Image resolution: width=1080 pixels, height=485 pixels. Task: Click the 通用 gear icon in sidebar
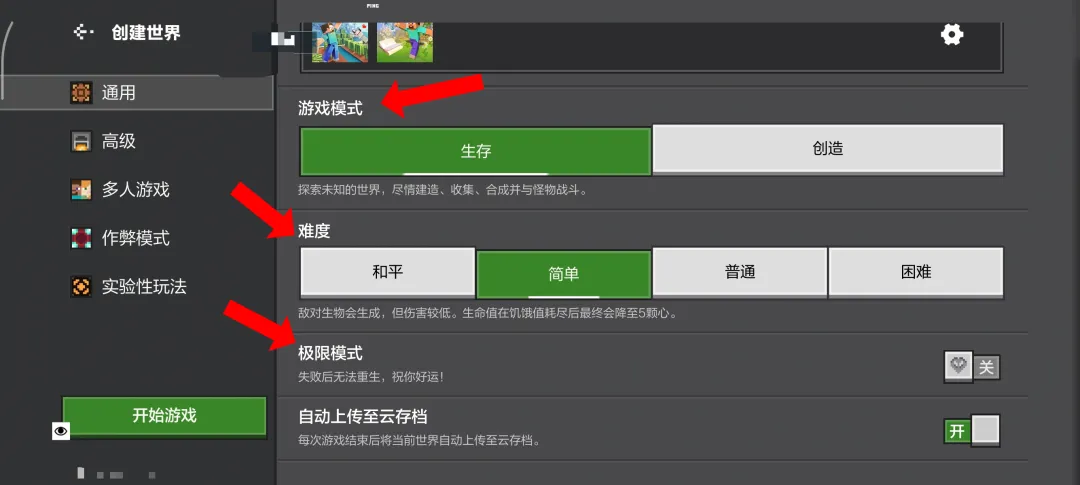tap(81, 92)
